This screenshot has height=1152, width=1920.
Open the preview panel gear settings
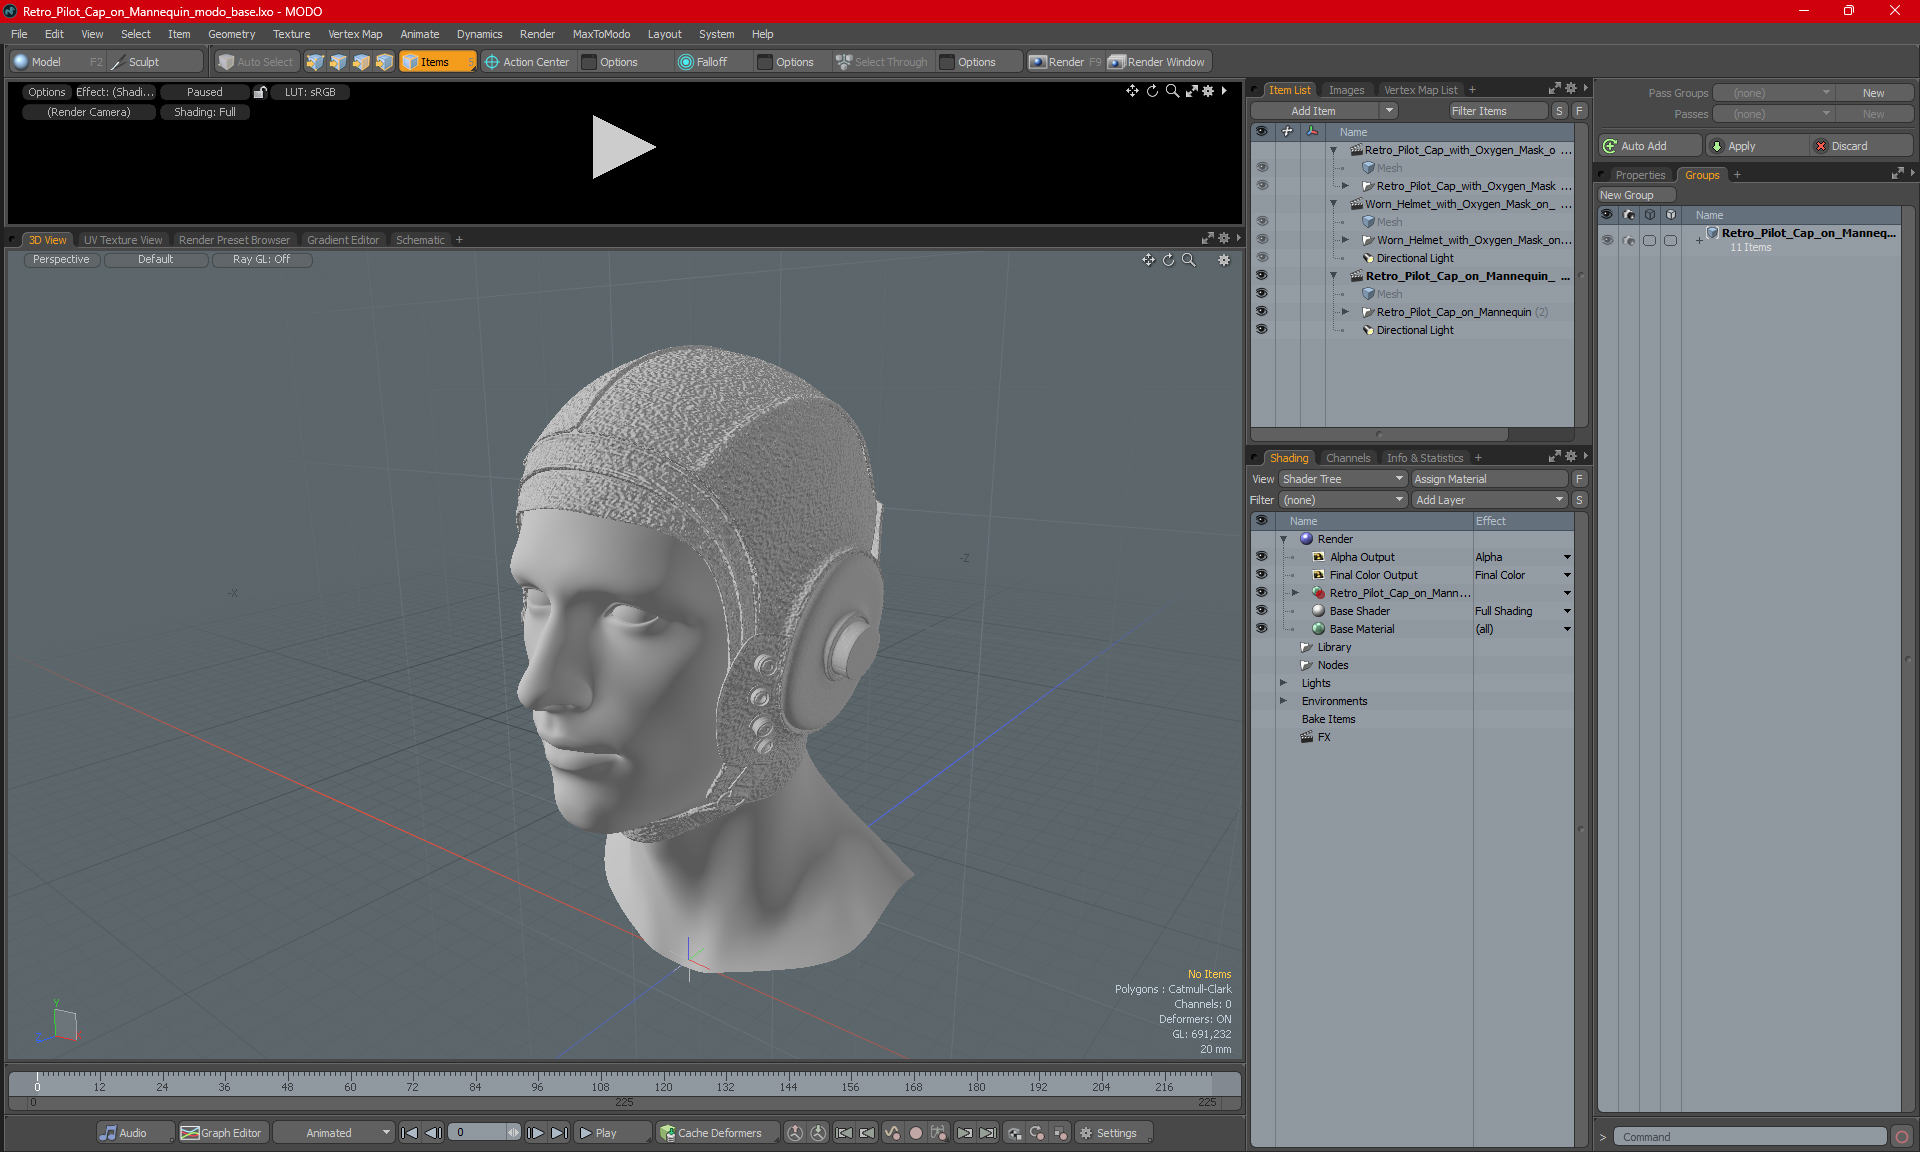pos(1208,91)
